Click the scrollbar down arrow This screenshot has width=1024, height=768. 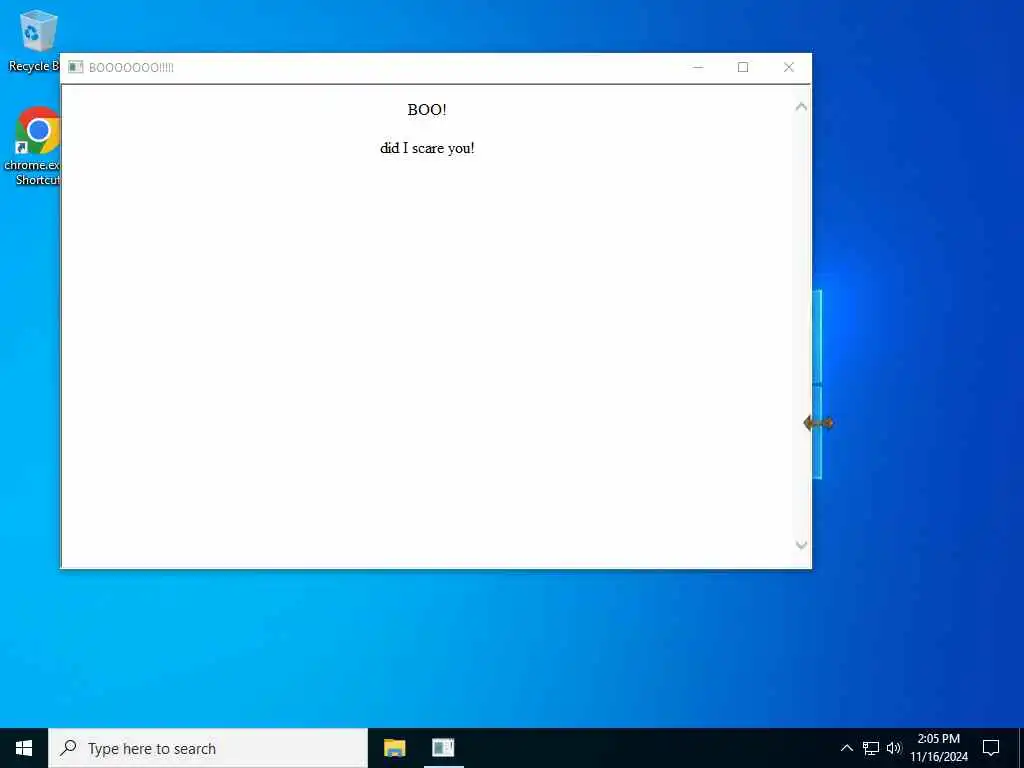(x=801, y=545)
